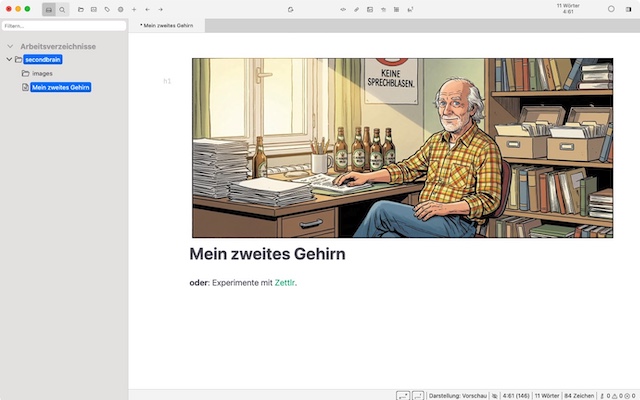This screenshot has width=640, height=400.
Task: Follow the Zettlr link in document
Action: pyautogui.click(x=285, y=282)
